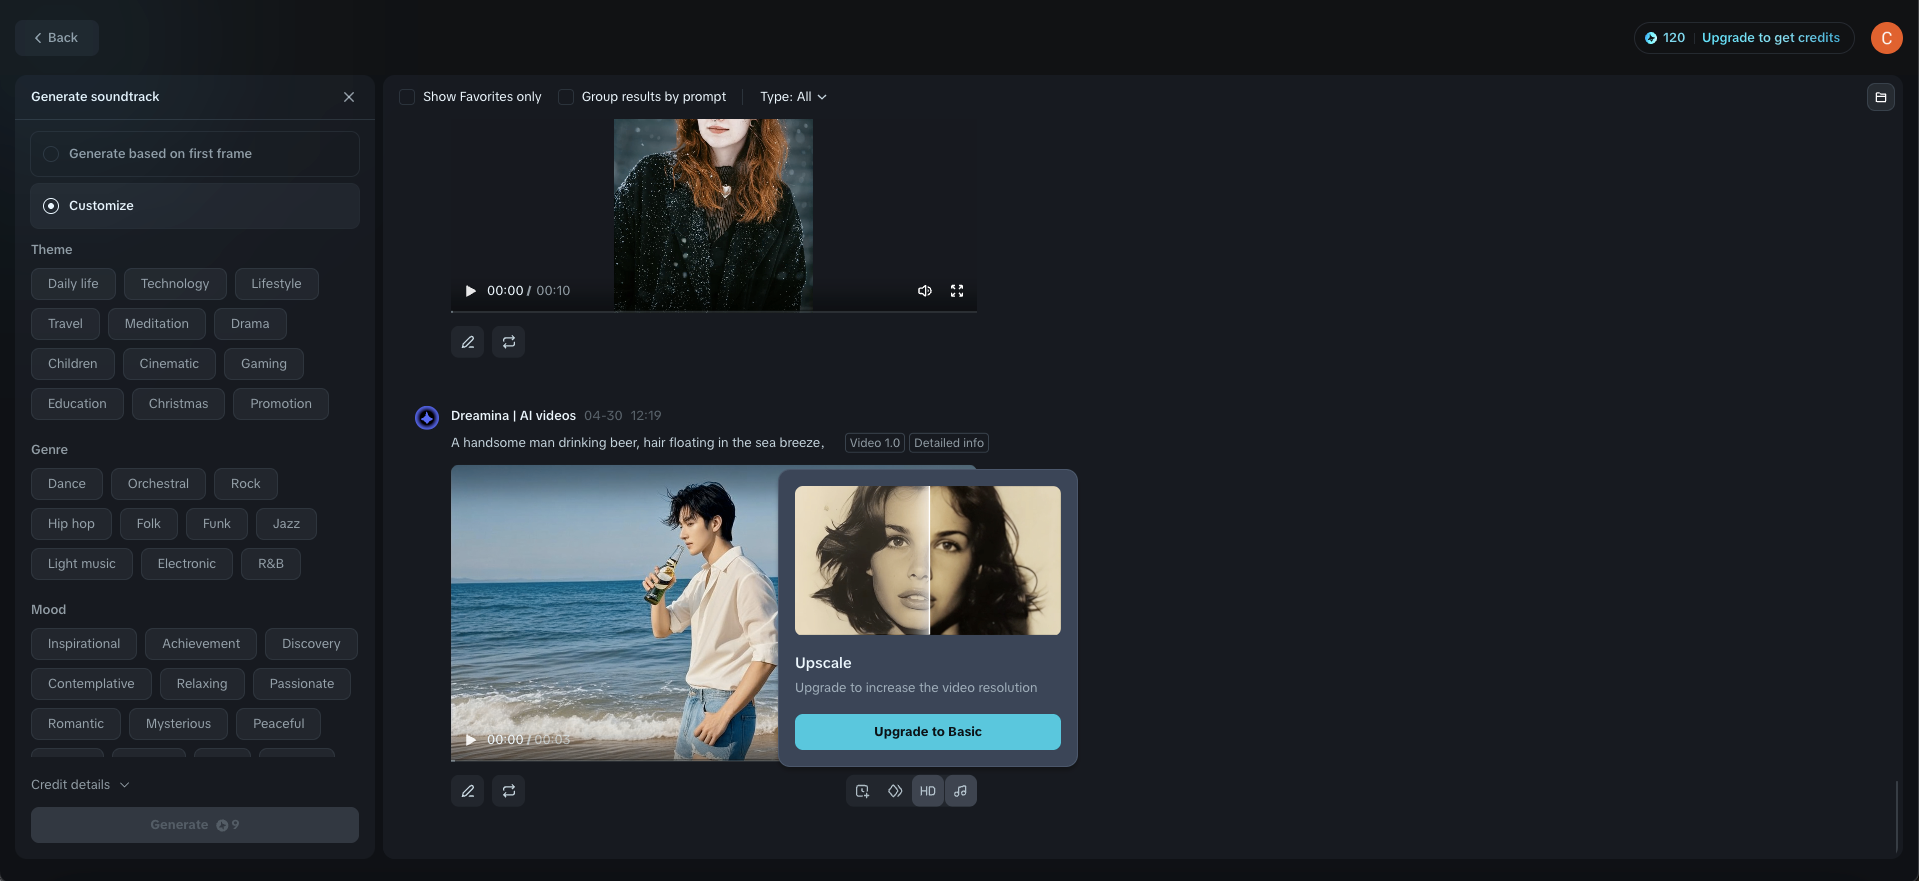Select the Contemplative mood

pos(91,684)
